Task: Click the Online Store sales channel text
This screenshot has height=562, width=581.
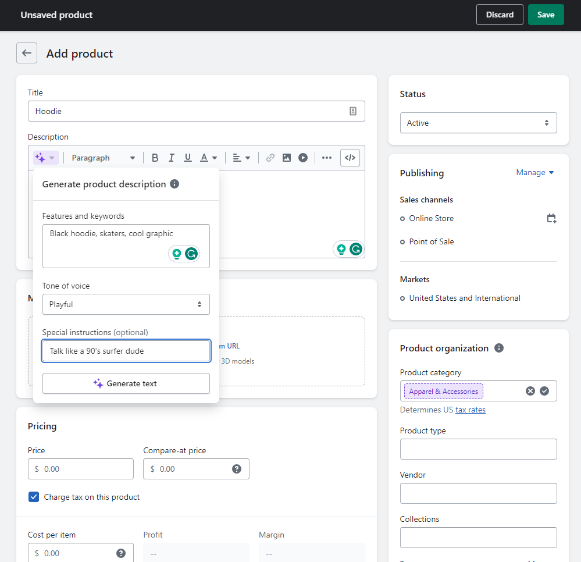Action: point(431,218)
